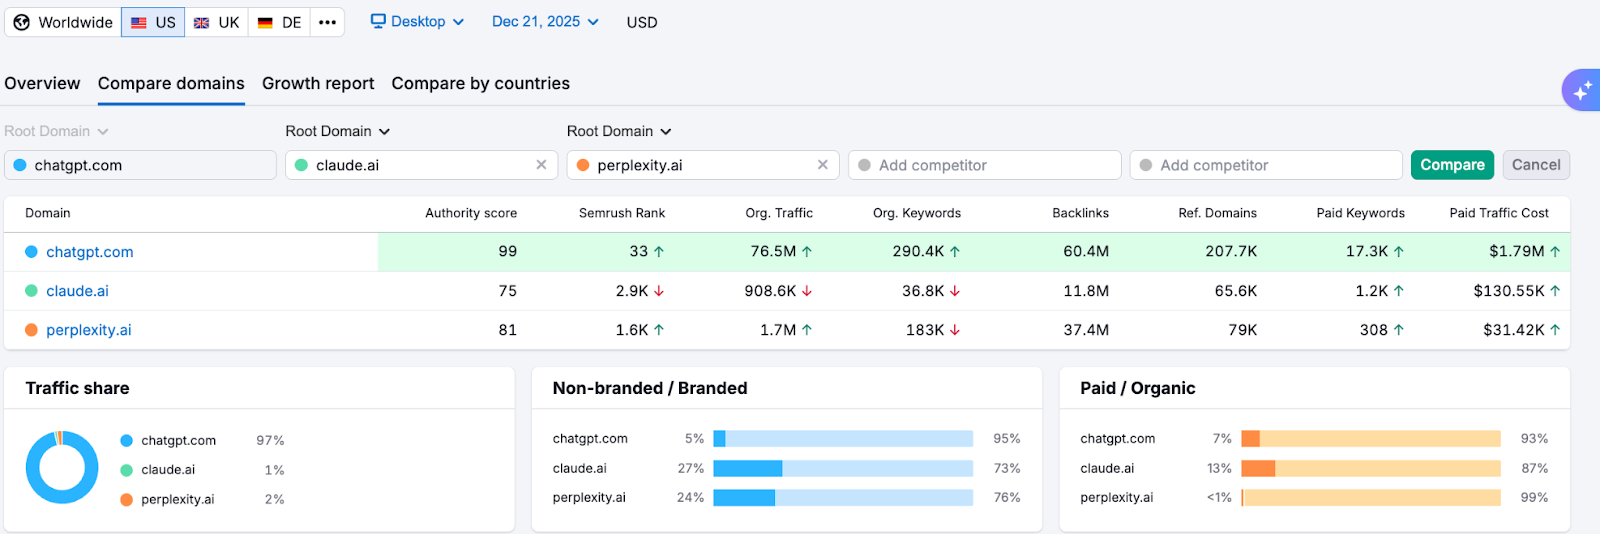Open claude.ai link in domain table
This screenshot has height=534, width=1600.
[x=77, y=291]
